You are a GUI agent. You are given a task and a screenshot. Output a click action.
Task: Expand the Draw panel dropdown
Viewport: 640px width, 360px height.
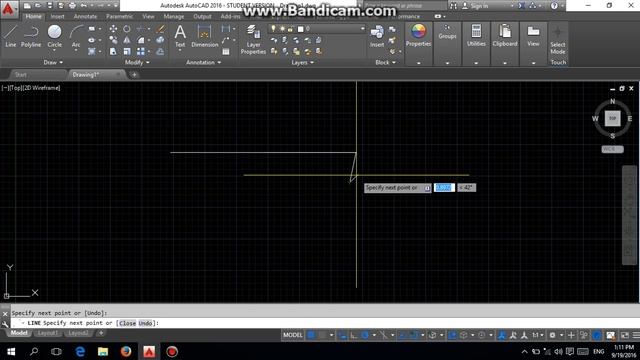[x=53, y=62]
